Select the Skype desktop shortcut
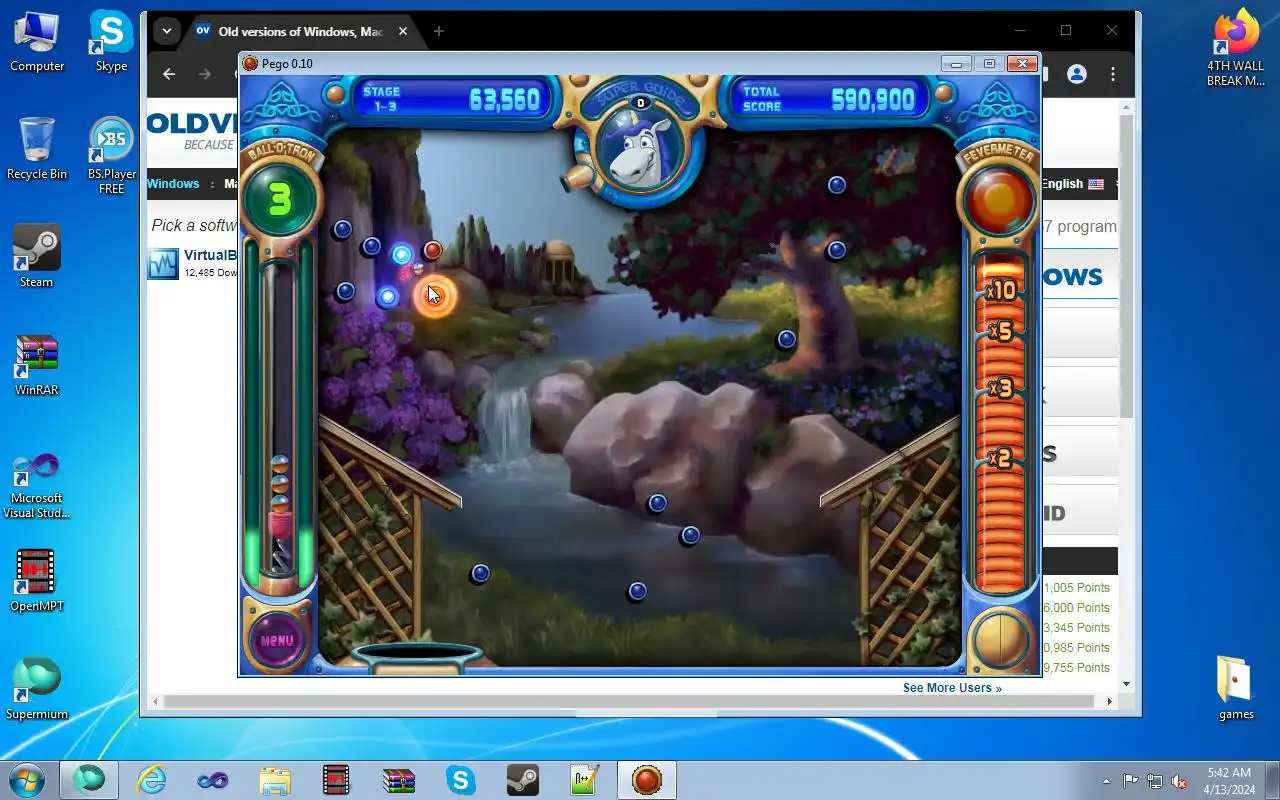Viewport: 1280px width, 800px height. (111, 41)
